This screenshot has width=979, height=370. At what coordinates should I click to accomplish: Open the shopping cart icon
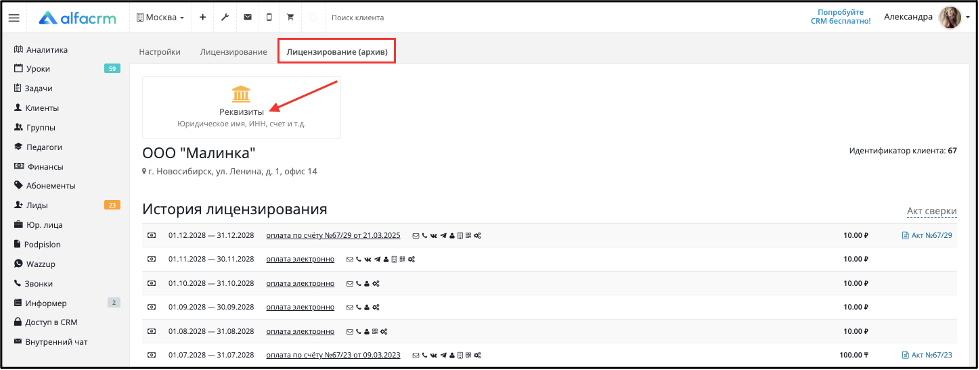(x=290, y=17)
